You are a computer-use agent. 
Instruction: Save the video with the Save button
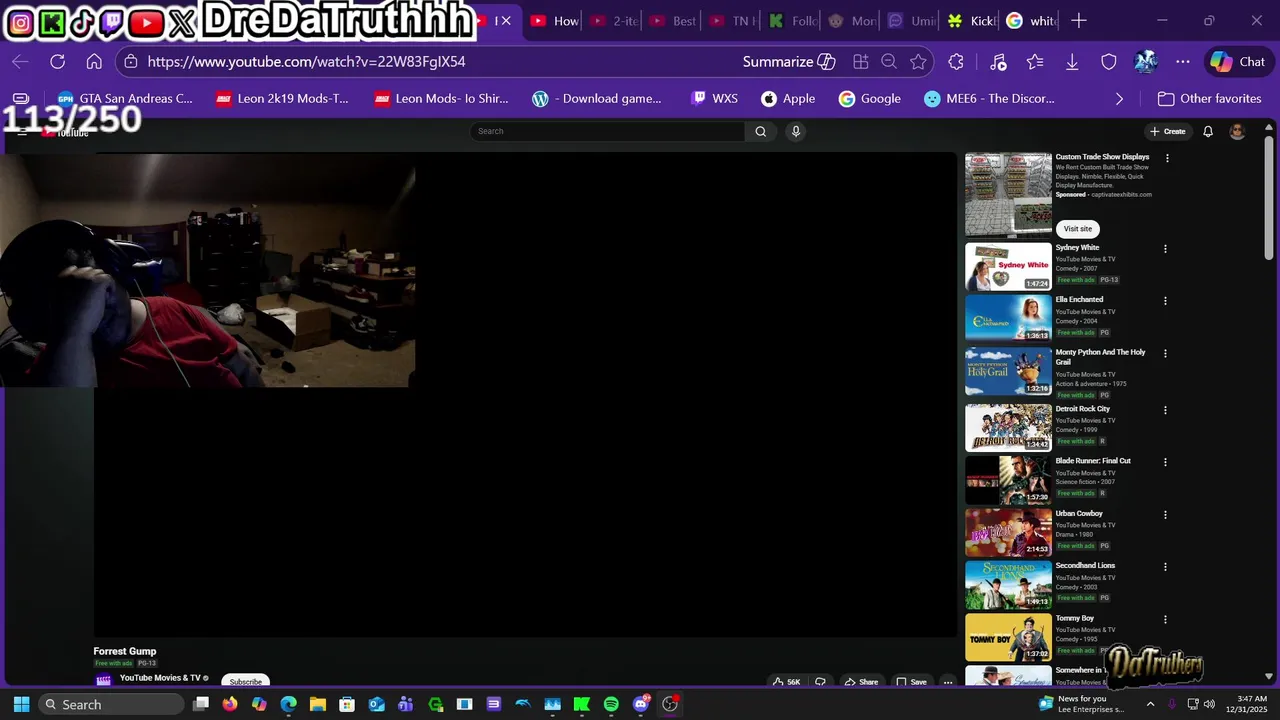coord(911,682)
